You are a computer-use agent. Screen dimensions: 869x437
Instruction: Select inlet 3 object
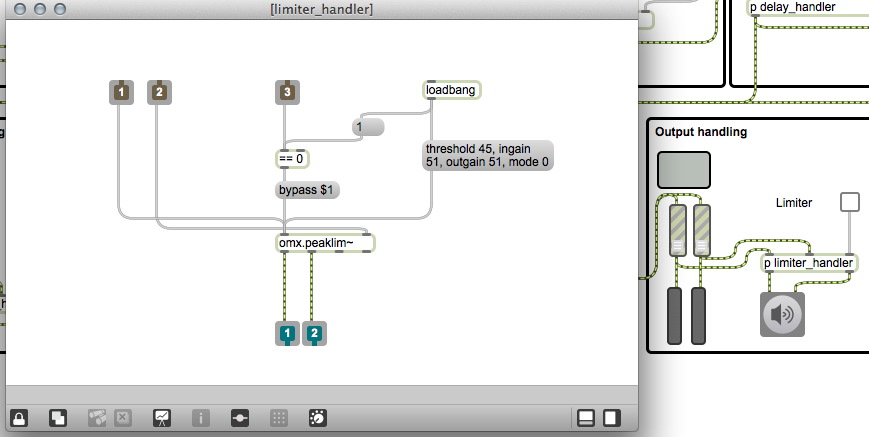click(287, 92)
